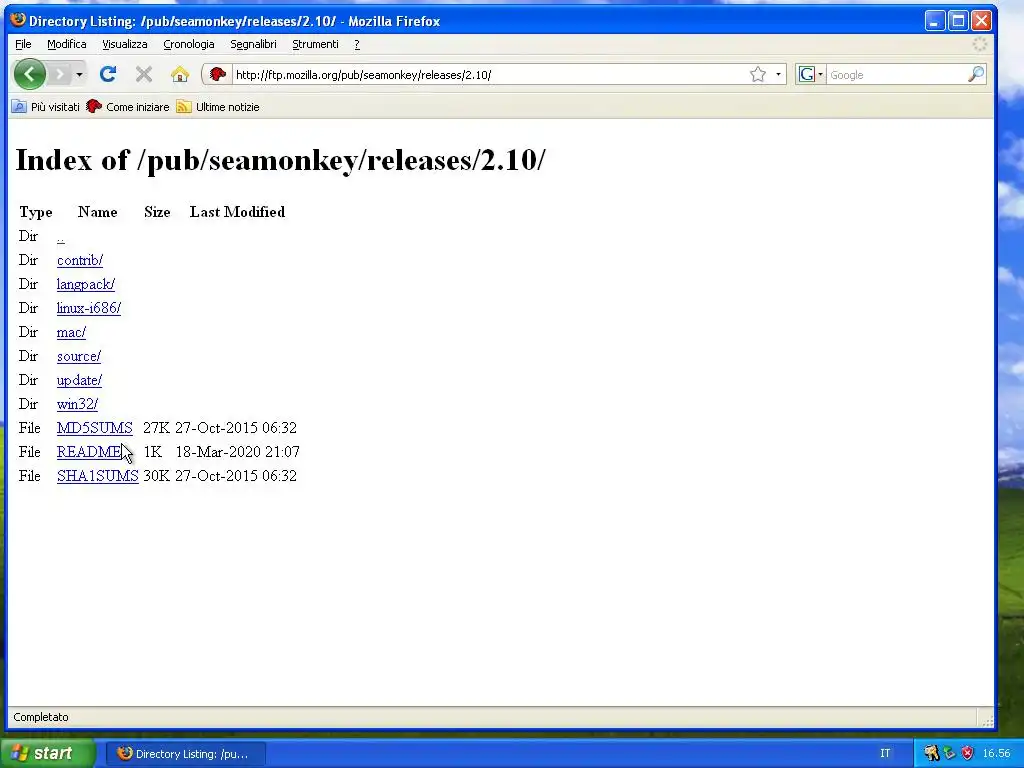This screenshot has height=768, width=1024.
Task: Click the Directory Listing taskbar button
Action: click(185, 753)
